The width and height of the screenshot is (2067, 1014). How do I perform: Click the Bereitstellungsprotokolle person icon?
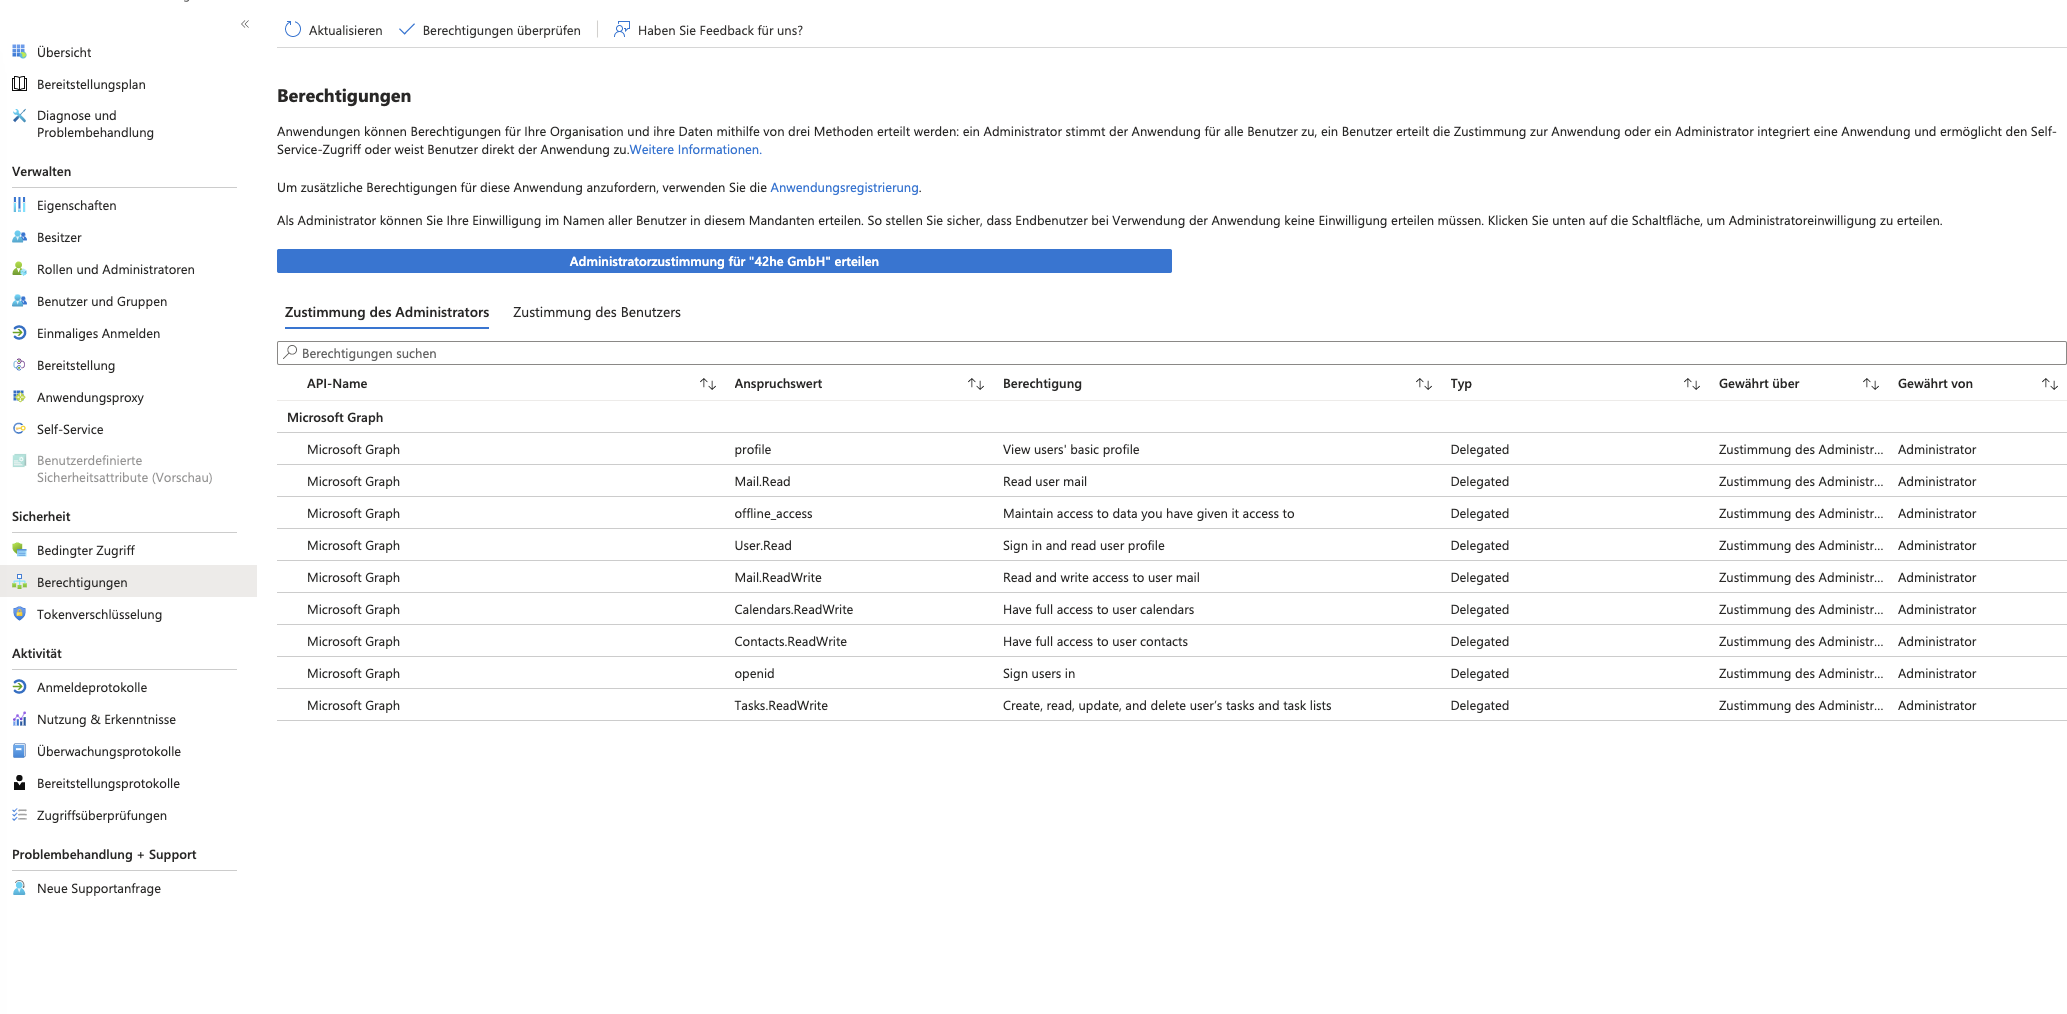tap(19, 782)
